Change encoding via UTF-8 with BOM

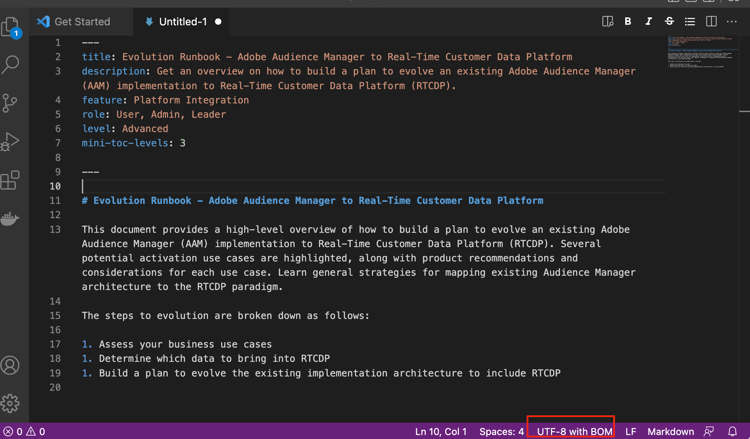(574, 431)
